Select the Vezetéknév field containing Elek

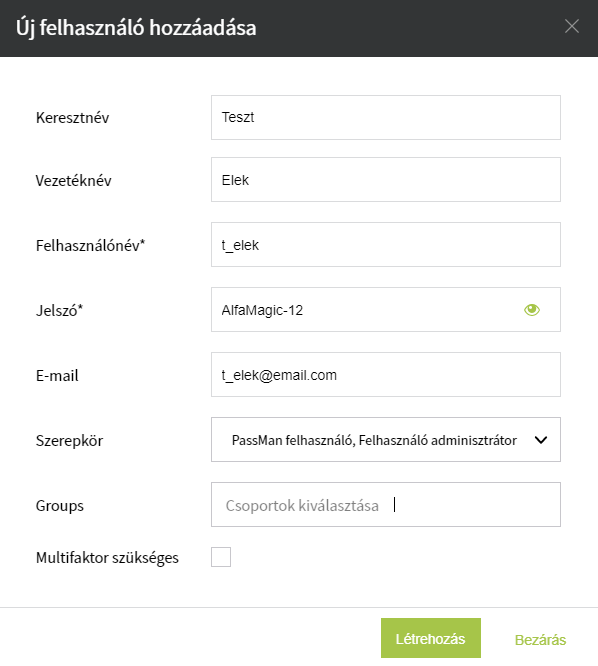pyautogui.click(x=386, y=180)
